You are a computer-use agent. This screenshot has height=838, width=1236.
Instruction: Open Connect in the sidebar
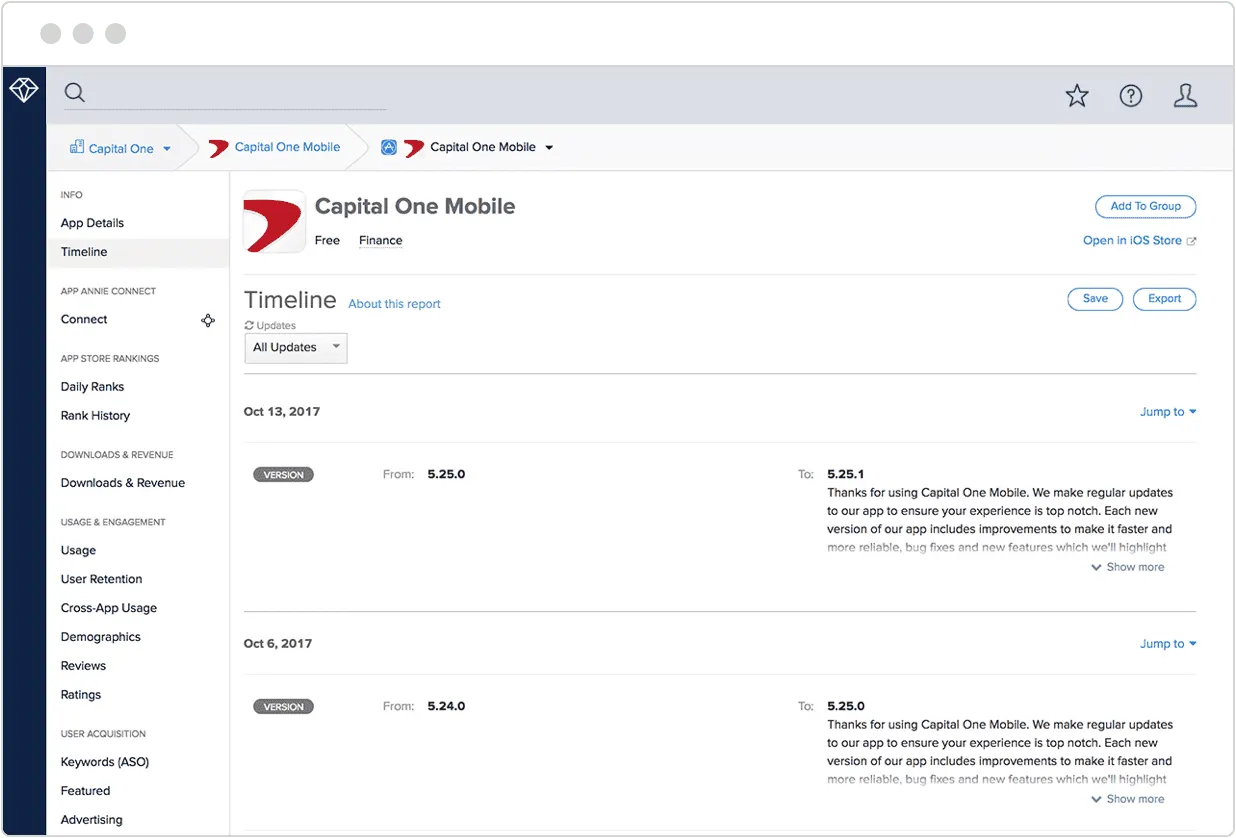(84, 319)
